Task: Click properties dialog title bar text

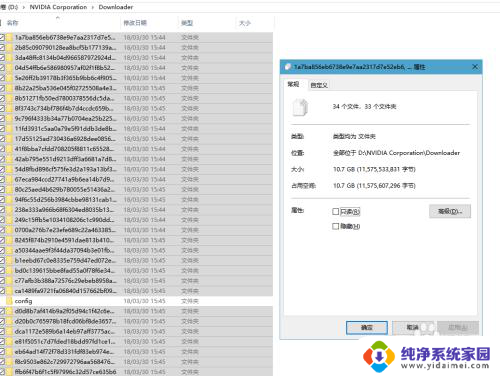Action: [x=359, y=67]
